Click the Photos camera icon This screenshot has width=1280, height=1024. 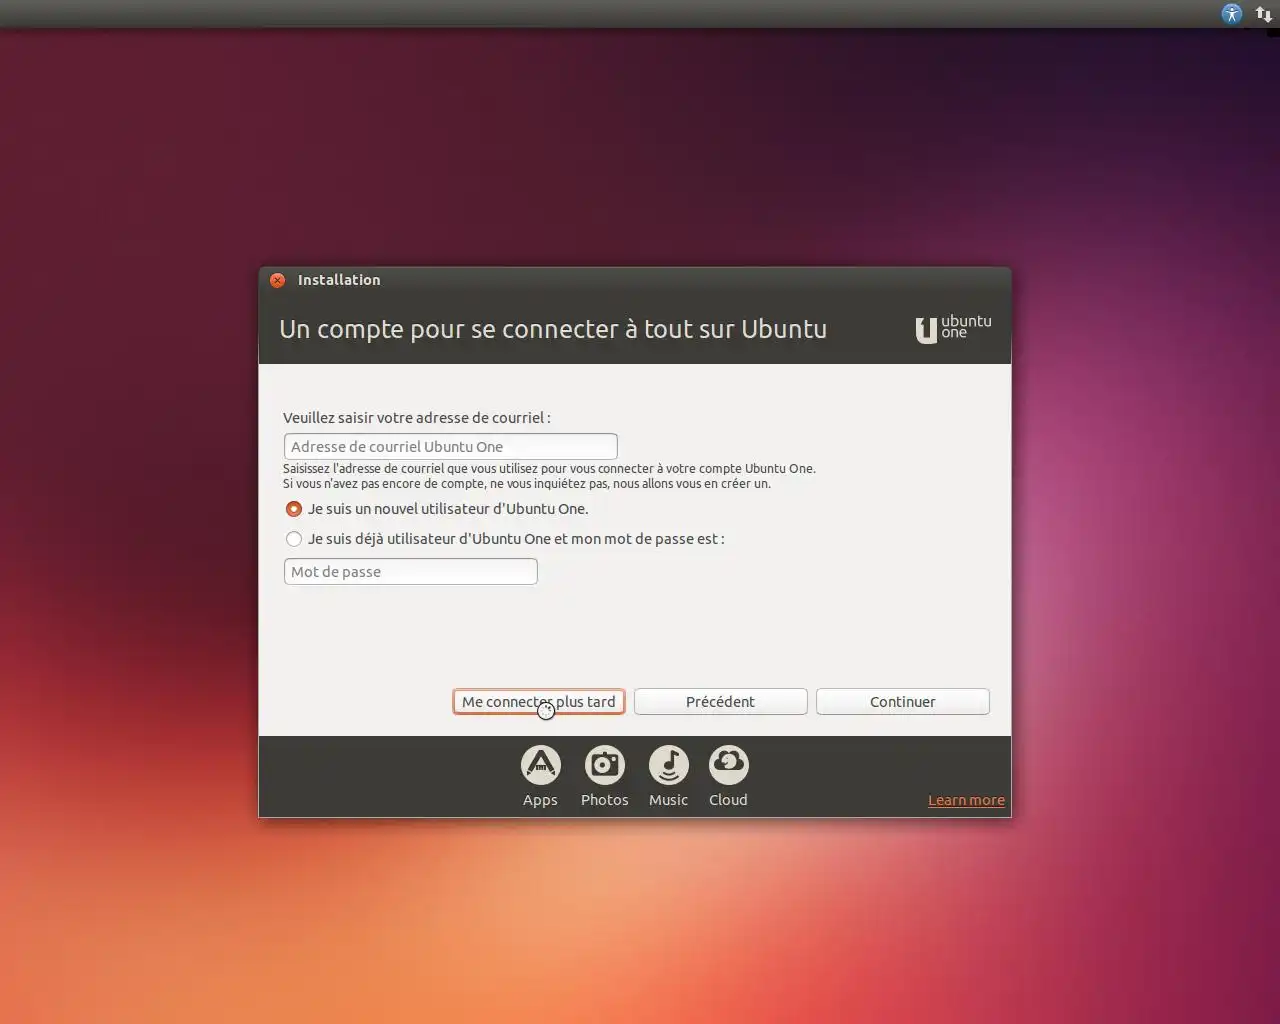(x=604, y=766)
